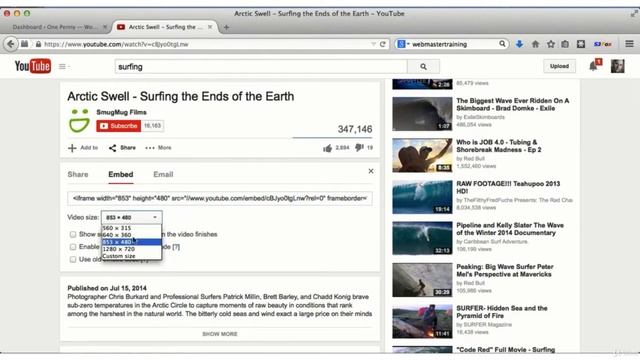
Task: Click the SmugMug Films channel logo
Action: coord(79,120)
